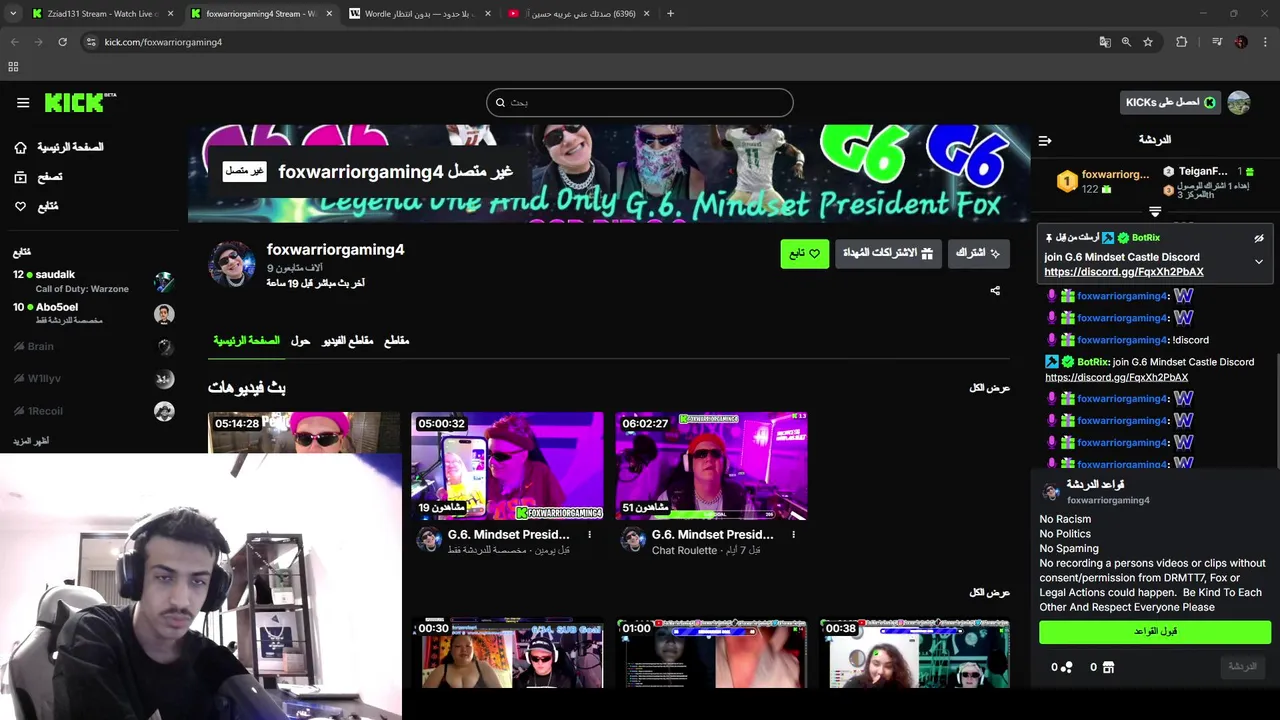This screenshot has height=720, width=1280.
Task: Open the Following sidebar item
Action: (36, 206)
